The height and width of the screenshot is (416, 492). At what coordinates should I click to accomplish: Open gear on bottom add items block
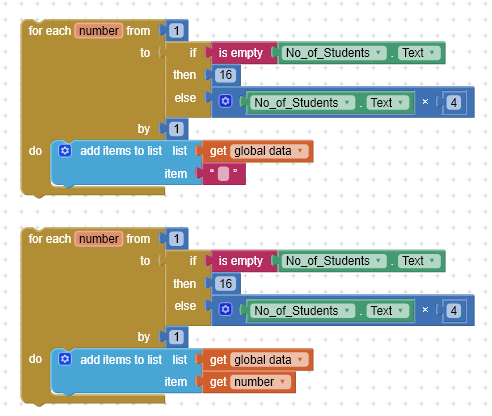tap(65, 359)
